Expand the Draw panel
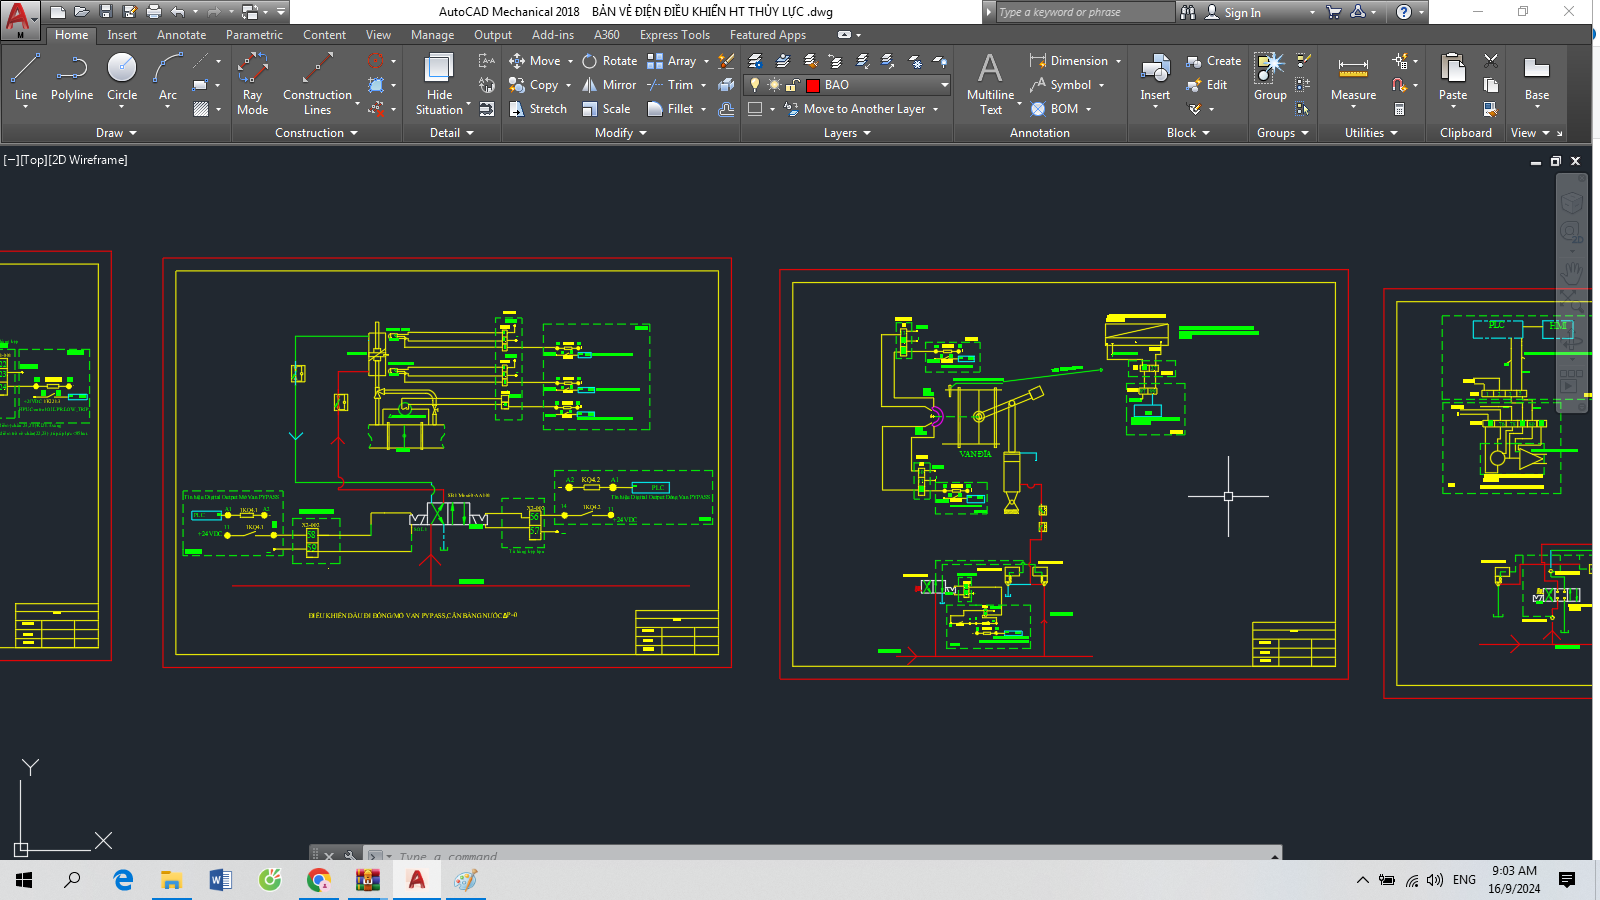This screenshot has width=1600, height=900. pyautogui.click(x=116, y=133)
